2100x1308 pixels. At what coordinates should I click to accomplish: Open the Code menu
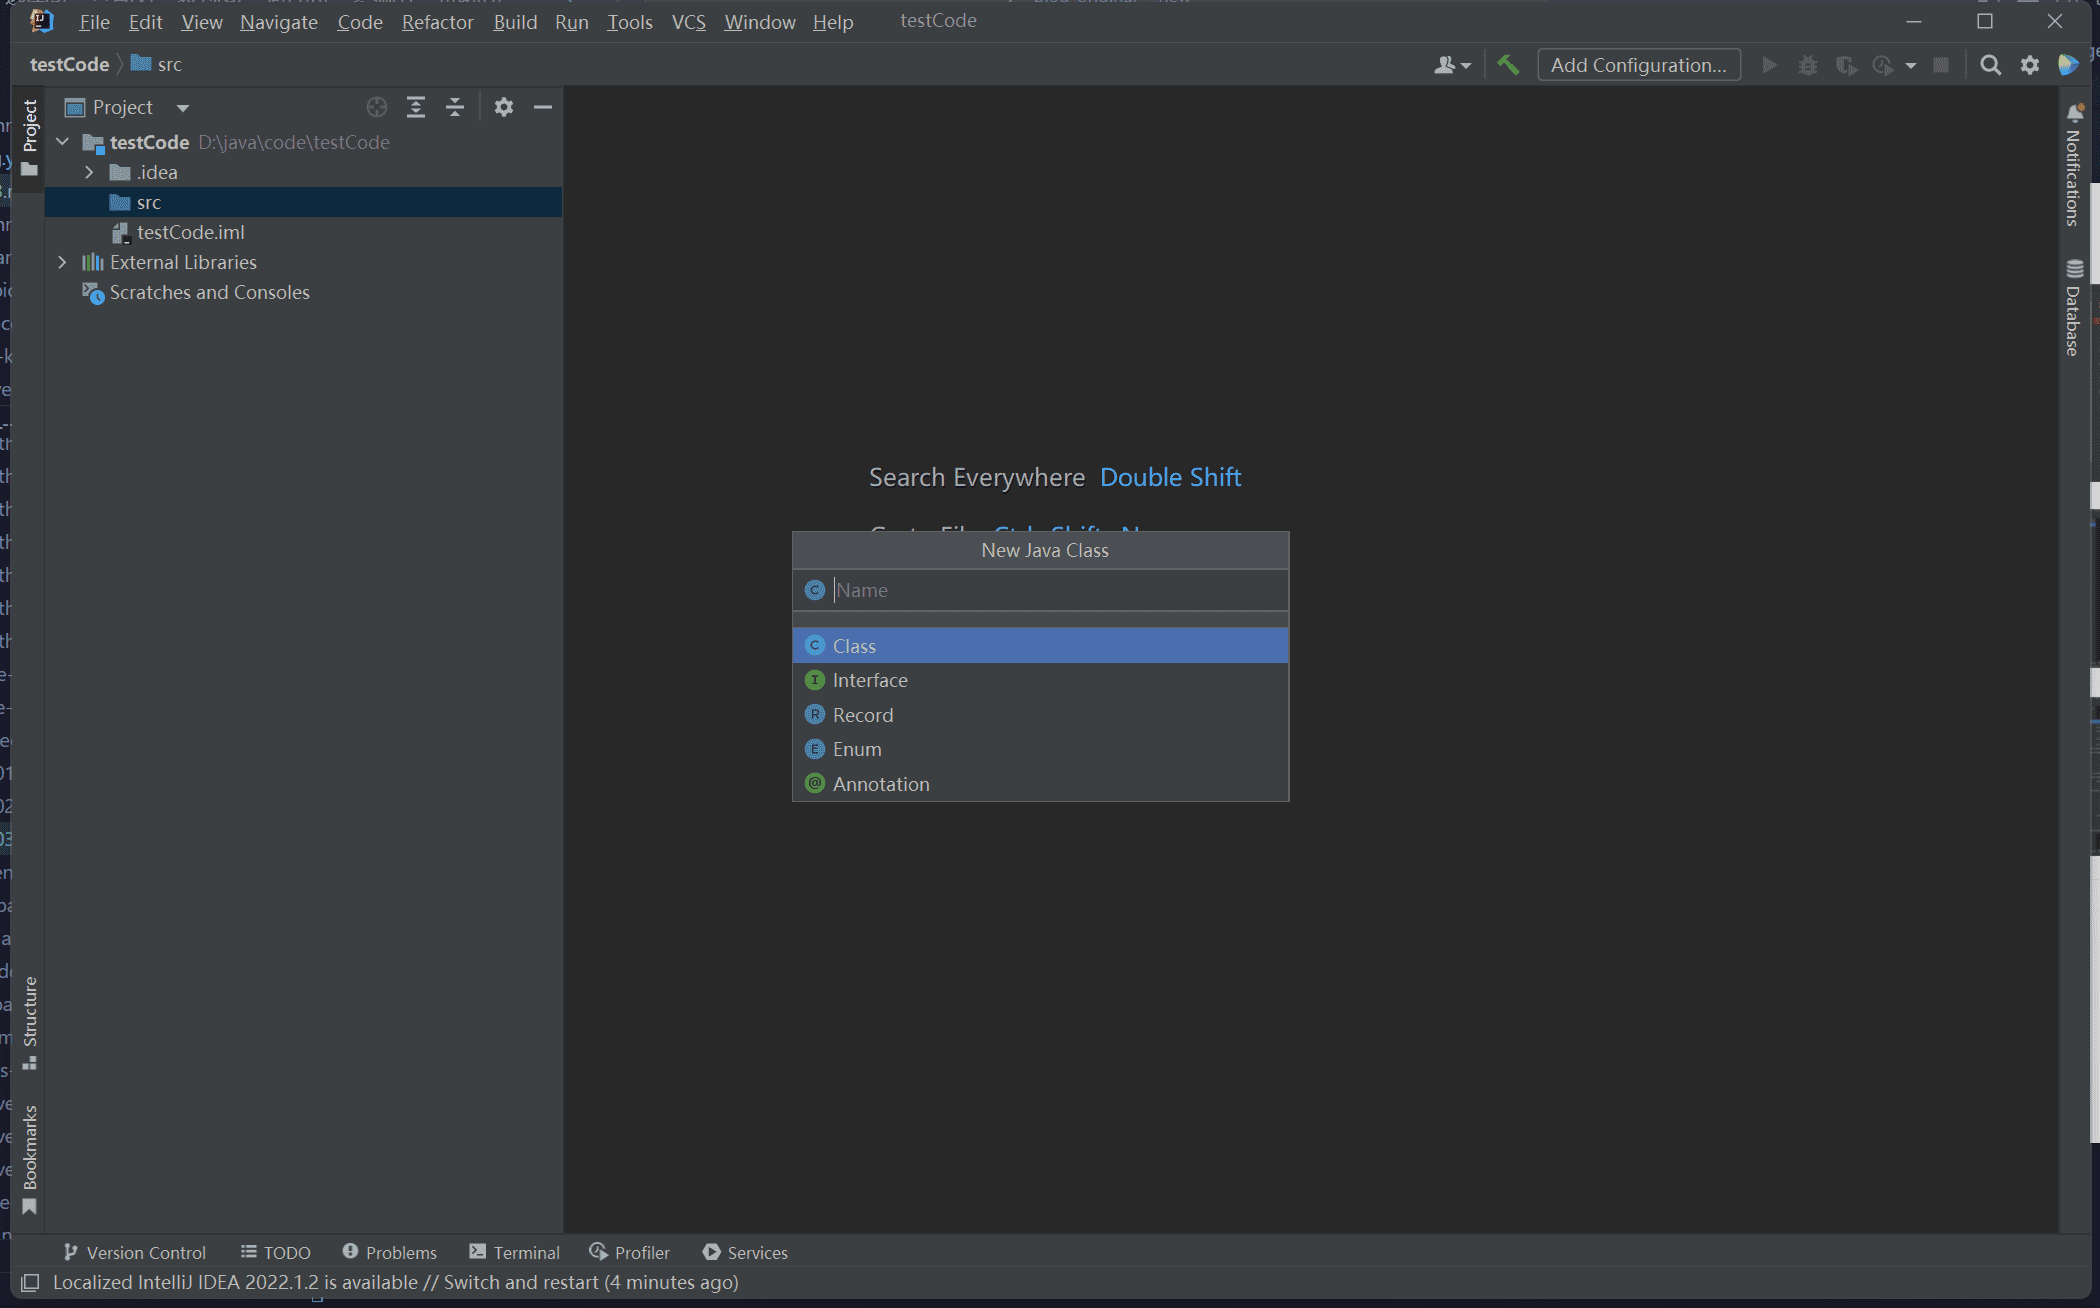click(360, 22)
